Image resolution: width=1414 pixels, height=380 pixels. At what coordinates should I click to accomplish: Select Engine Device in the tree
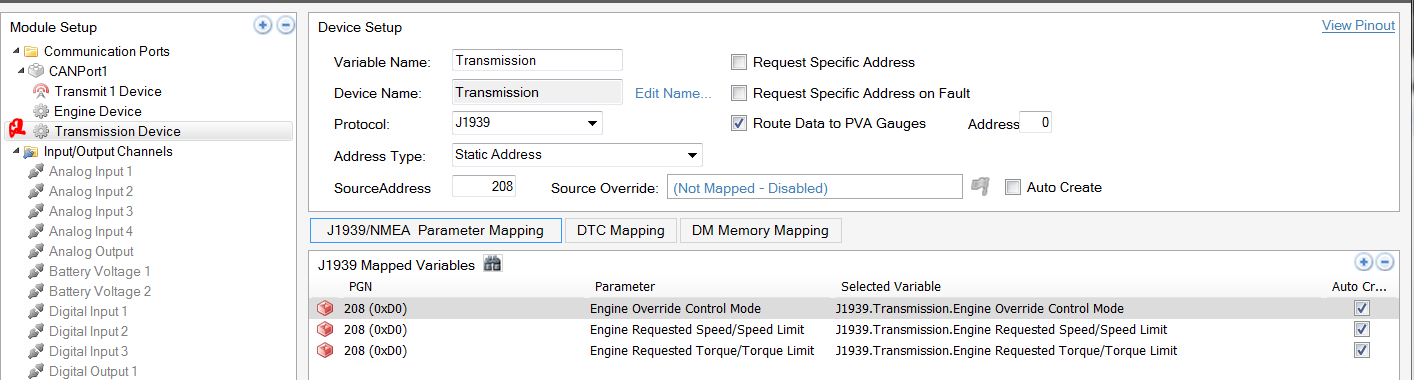coord(98,111)
